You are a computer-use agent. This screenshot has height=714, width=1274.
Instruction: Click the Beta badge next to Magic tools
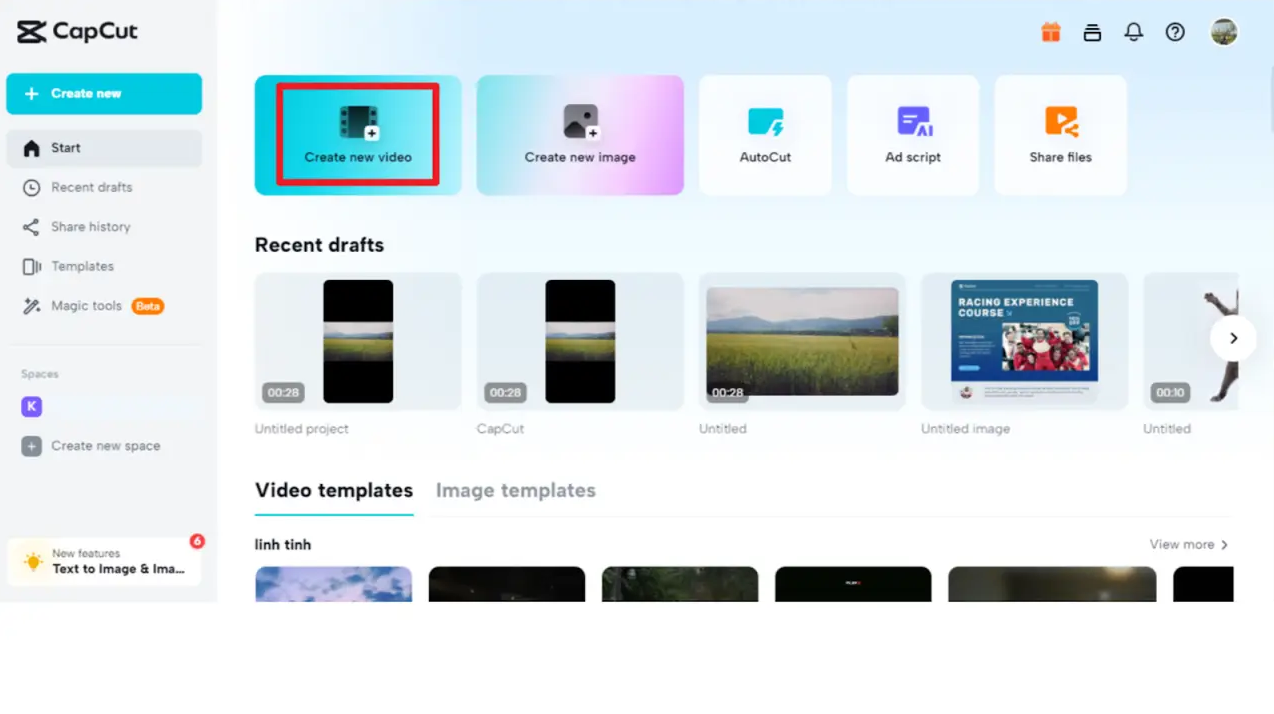[x=148, y=306]
